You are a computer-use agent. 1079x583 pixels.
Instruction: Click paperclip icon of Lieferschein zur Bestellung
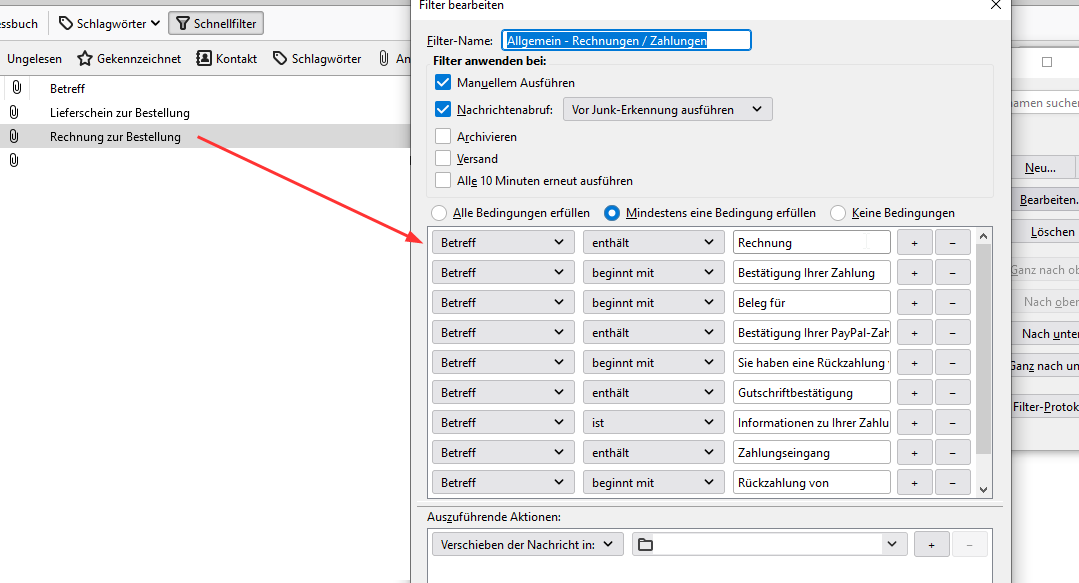(14, 112)
